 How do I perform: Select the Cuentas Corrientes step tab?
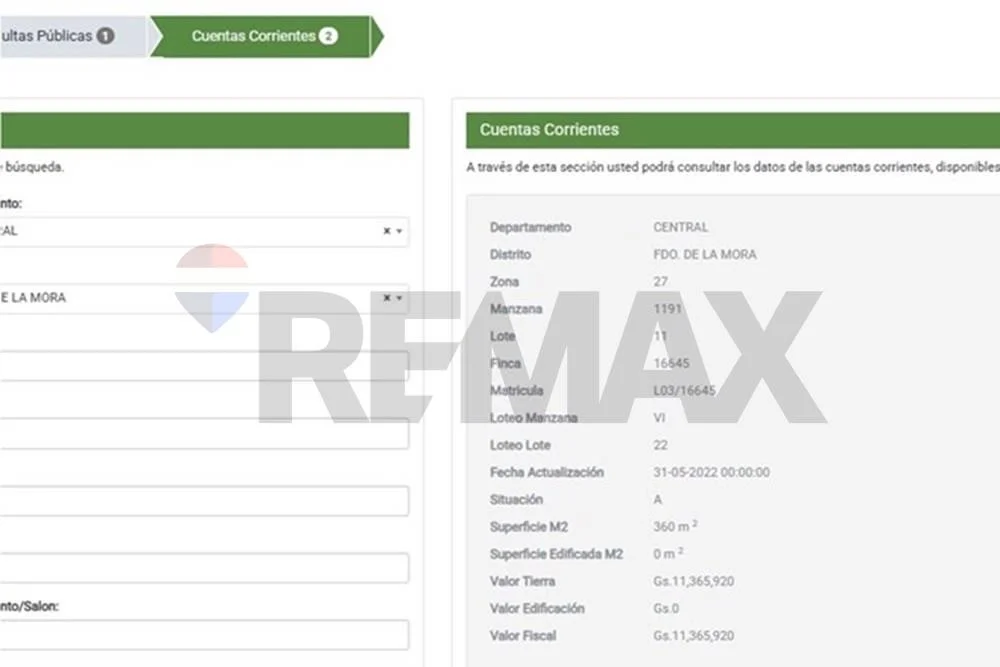(x=254, y=36)
